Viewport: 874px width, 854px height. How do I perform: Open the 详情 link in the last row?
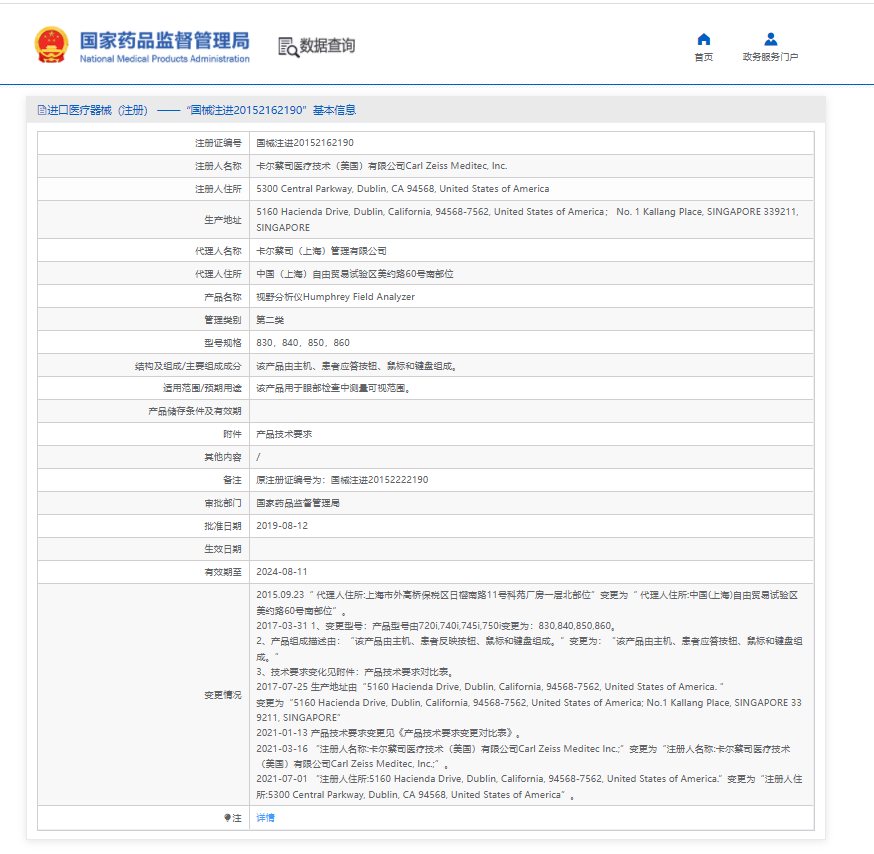tap(265, 818)
